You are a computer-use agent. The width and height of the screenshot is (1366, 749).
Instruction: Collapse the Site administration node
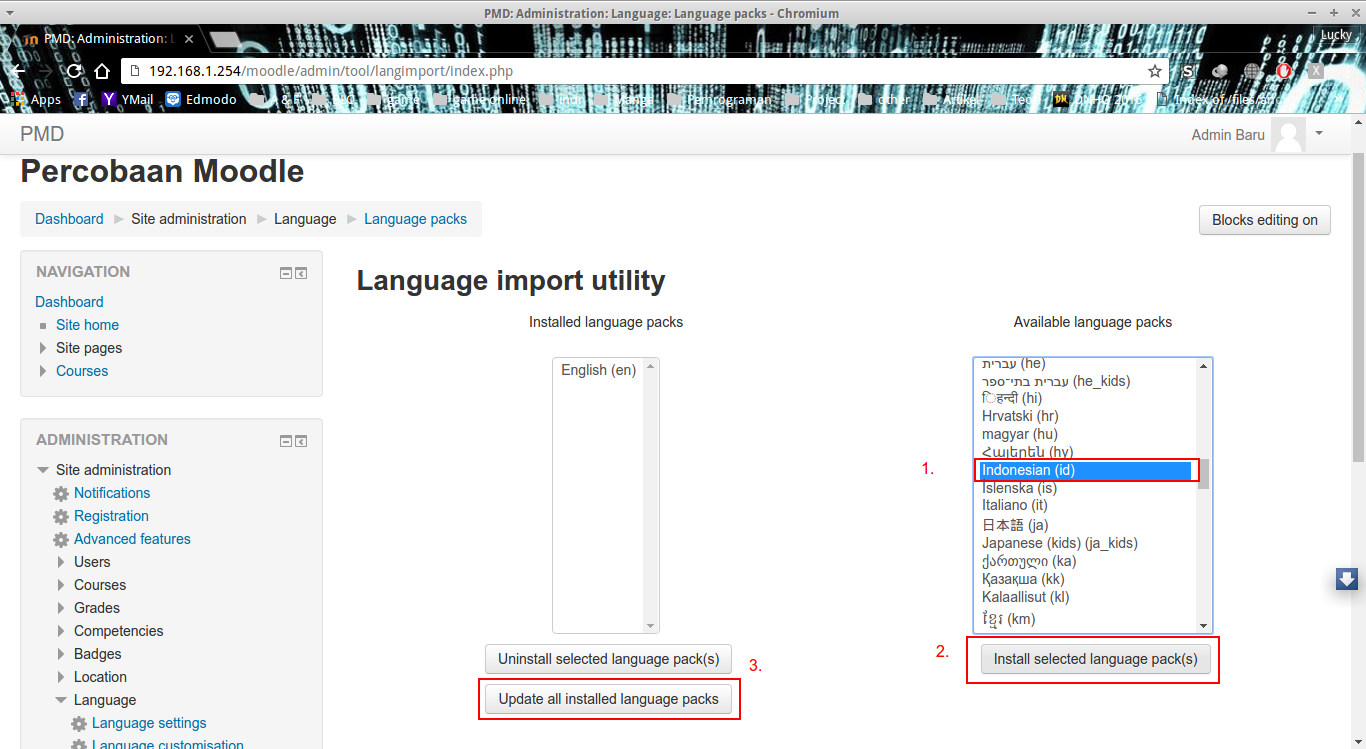pos(43,470)
